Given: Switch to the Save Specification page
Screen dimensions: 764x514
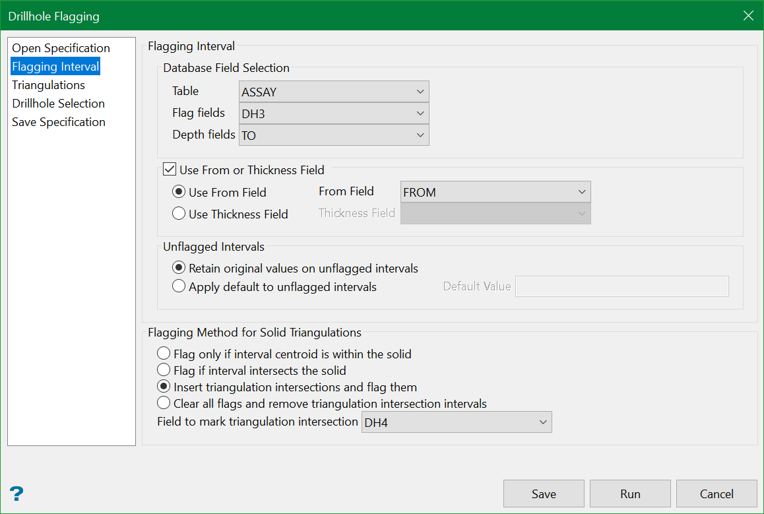Looking at the screenshot, I should click(58, 122).
